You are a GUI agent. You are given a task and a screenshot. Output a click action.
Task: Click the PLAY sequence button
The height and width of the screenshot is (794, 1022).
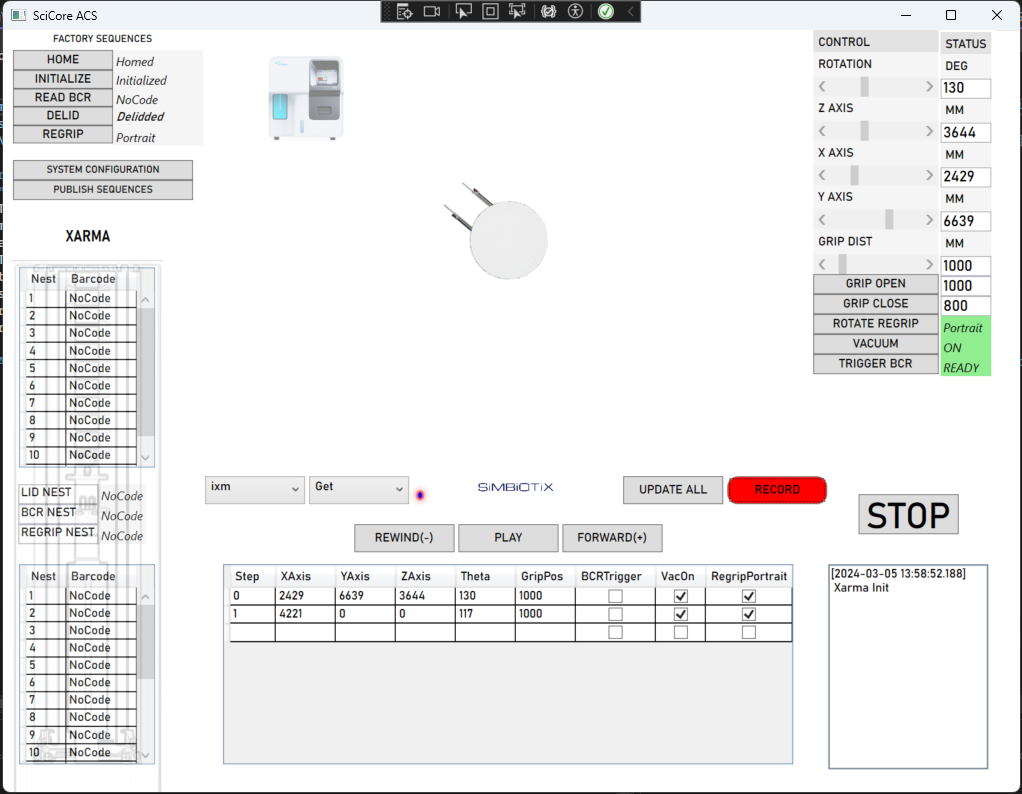(508, 538)
